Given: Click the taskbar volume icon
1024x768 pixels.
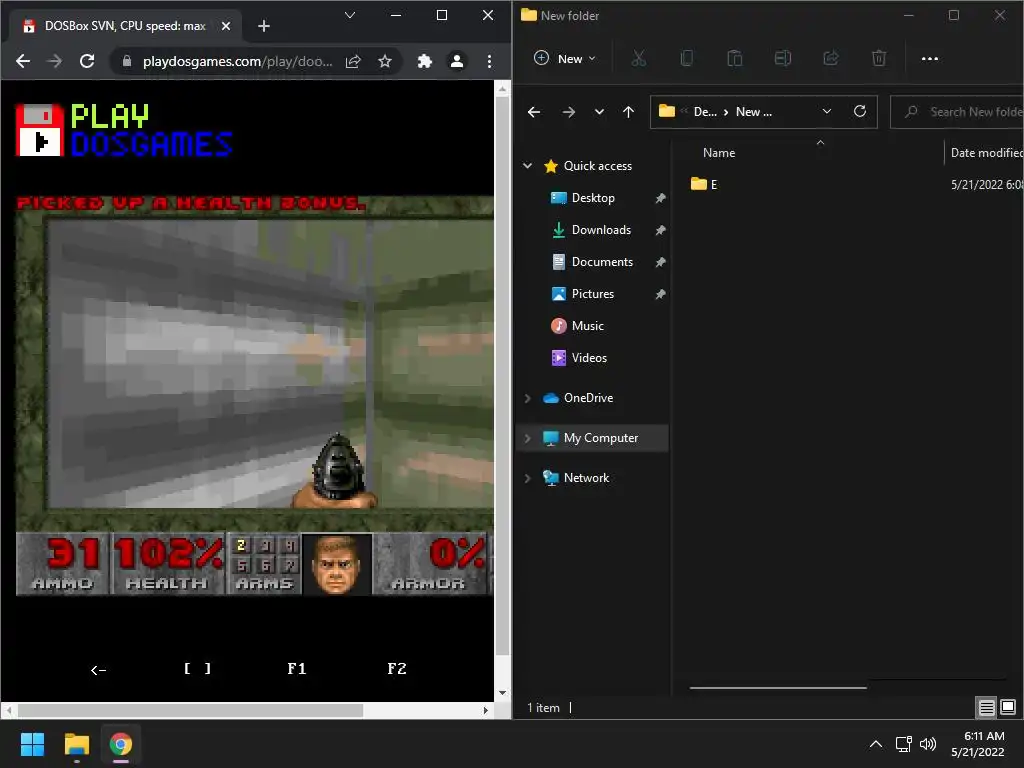Looking at the screenshot, I should [927, 744].
